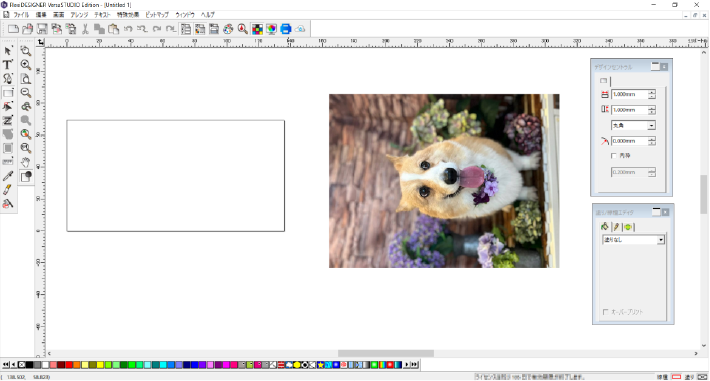
Task: Click the horizontal scrollbar thumb
Action: 386,353
